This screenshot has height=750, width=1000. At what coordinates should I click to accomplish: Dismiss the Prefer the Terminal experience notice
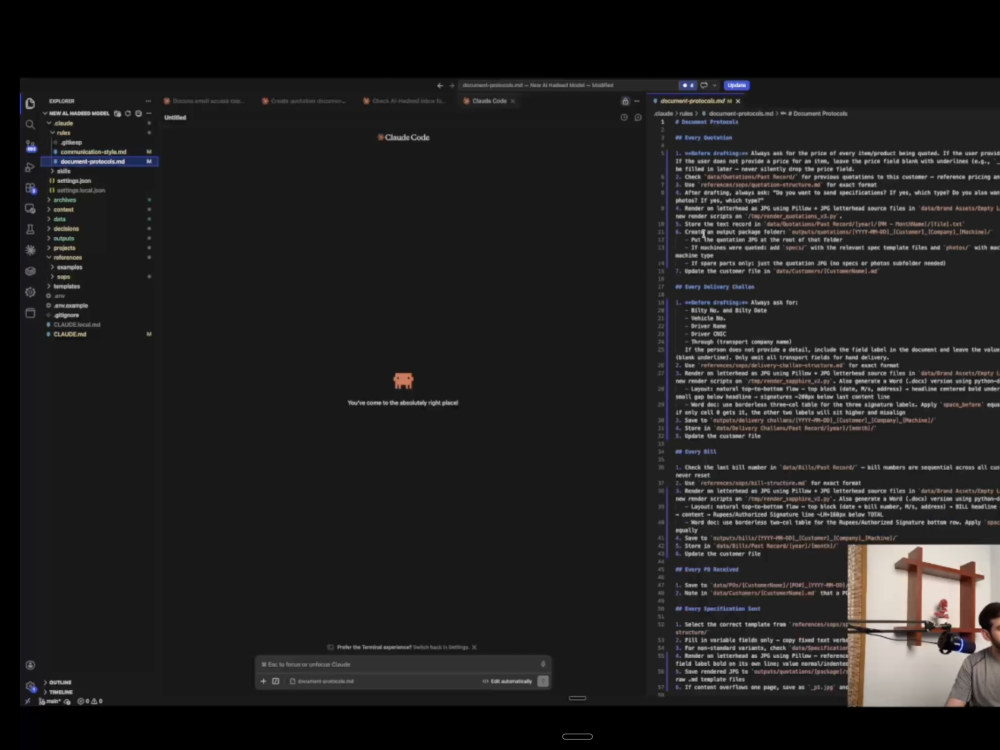[474, 647]
